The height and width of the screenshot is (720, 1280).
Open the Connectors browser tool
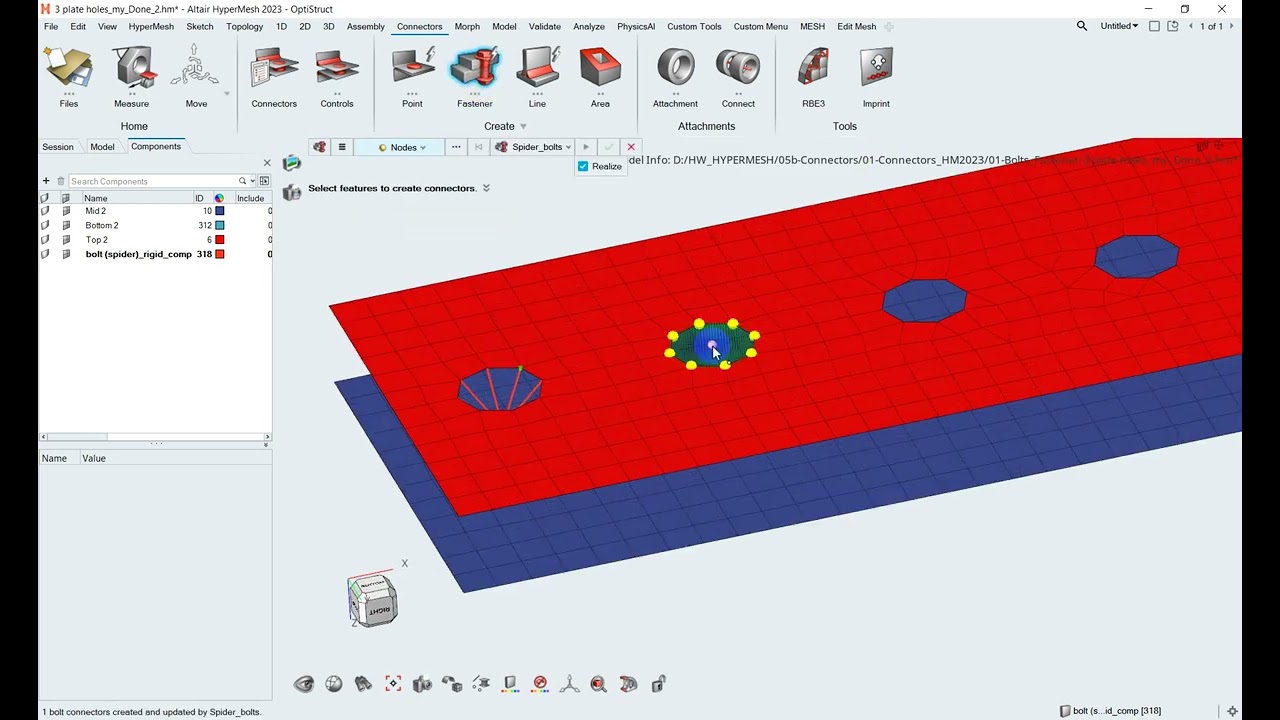click(274, 76)
